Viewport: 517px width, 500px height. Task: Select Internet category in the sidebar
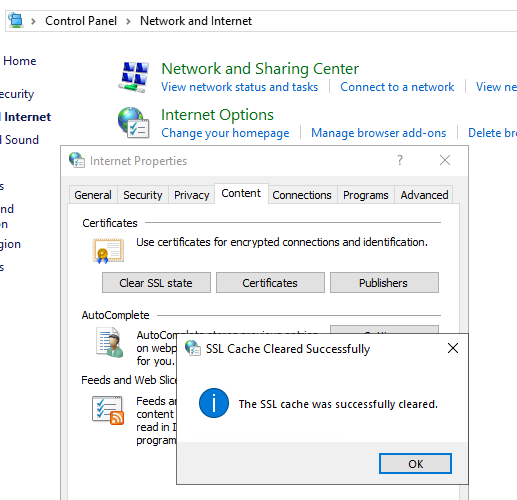(x=27, y=117)
